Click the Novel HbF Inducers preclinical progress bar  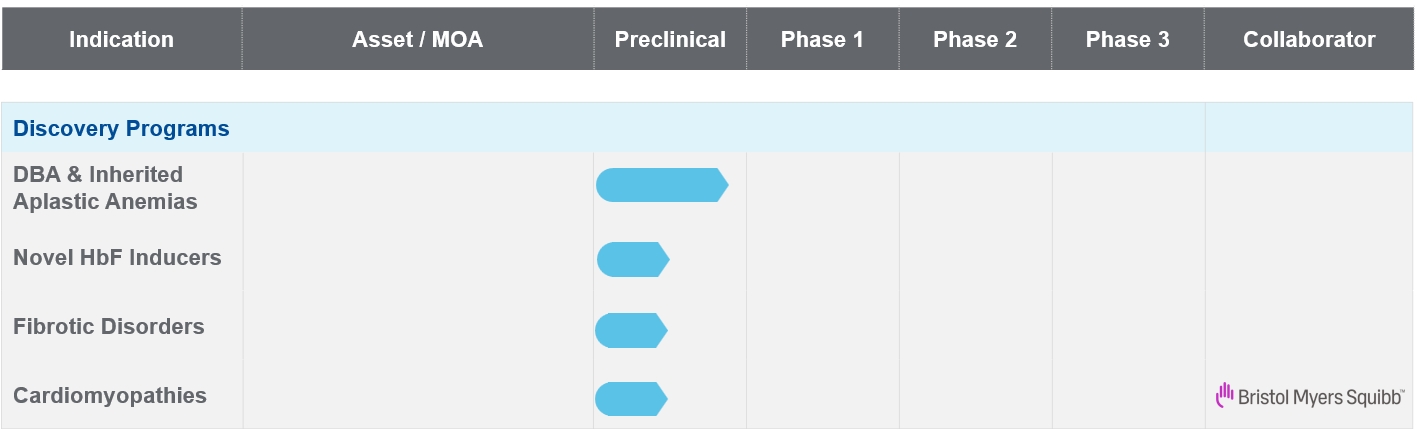[x=632, y=260]
